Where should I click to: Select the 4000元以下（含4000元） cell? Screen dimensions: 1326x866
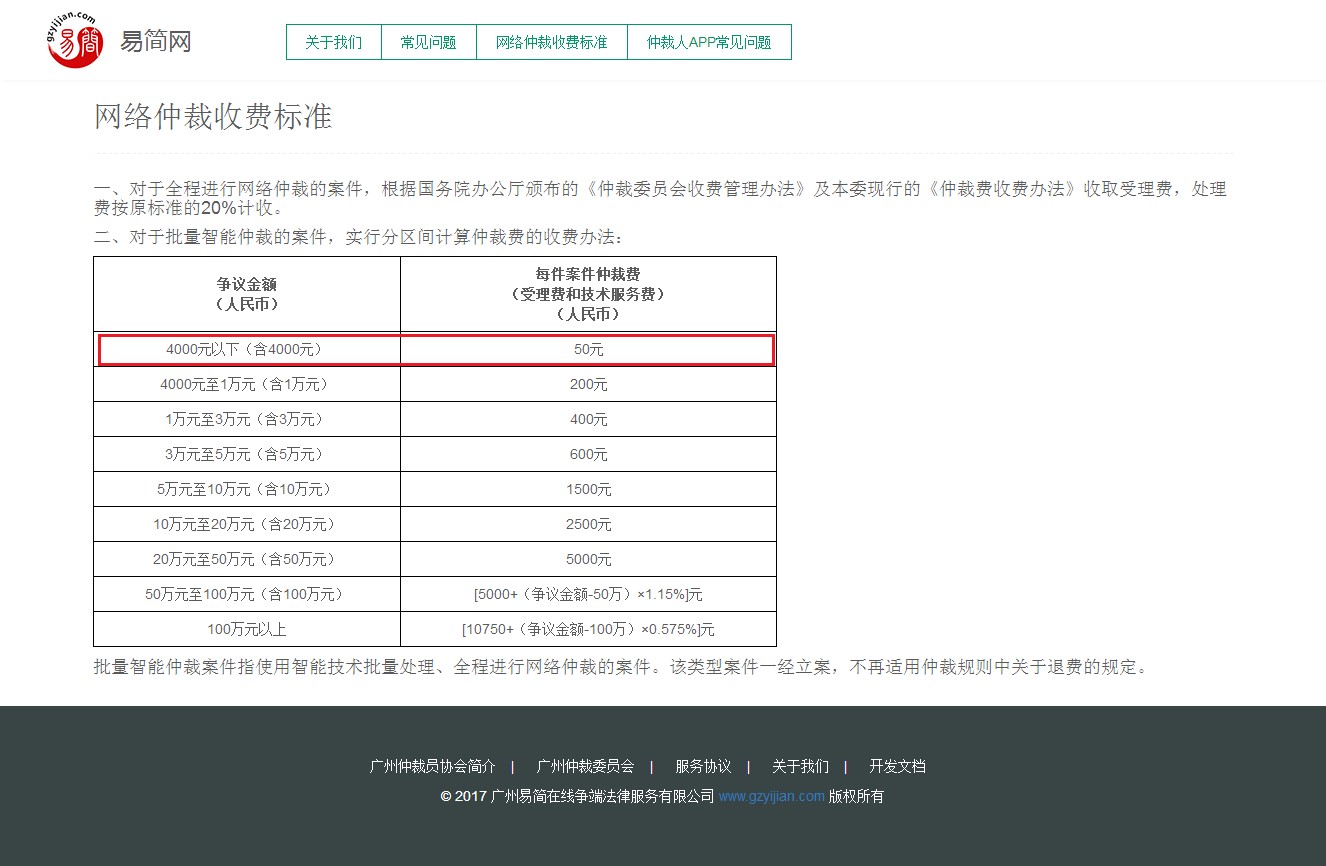tap(247, 350)
